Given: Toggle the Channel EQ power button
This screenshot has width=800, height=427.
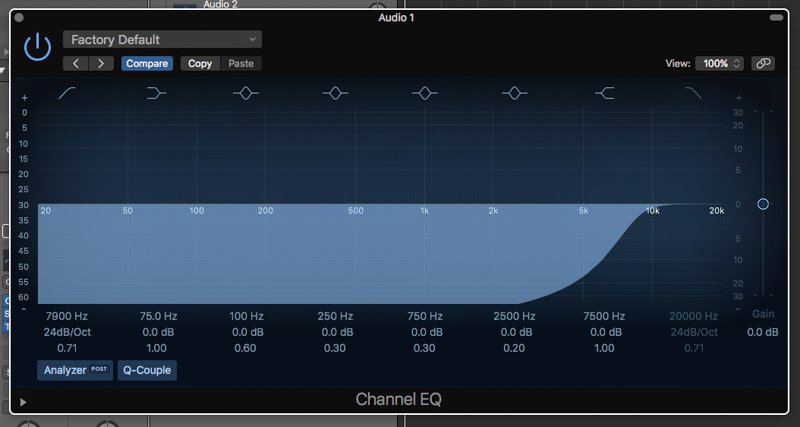Looking at the screenshot, I should click(37, 47).
